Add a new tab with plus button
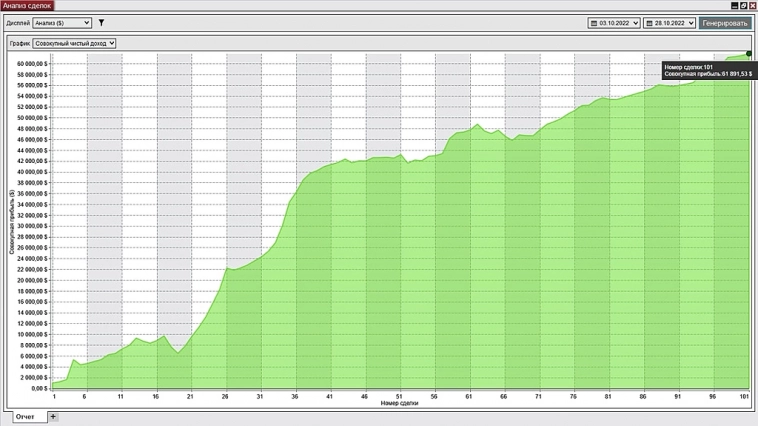The width and height of the screenshot is (758, 426). tap(53, 417)
